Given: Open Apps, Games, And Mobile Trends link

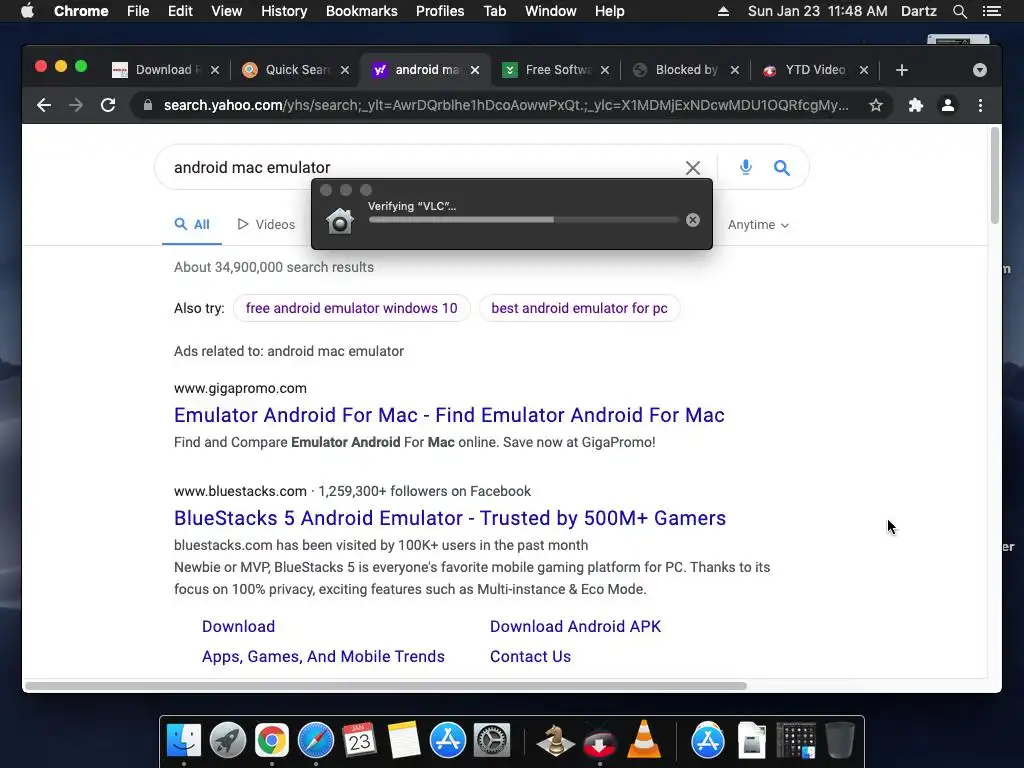Looking at the screenshot, I should click(323, 656).
